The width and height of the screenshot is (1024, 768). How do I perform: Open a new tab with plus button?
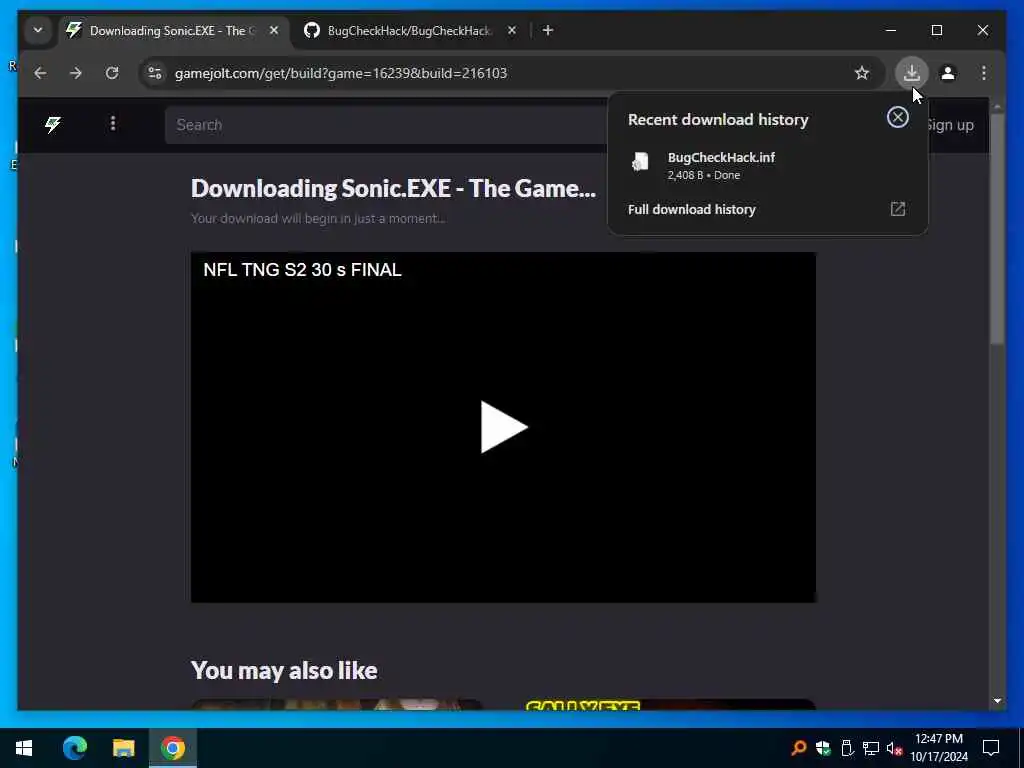(548, 31)
